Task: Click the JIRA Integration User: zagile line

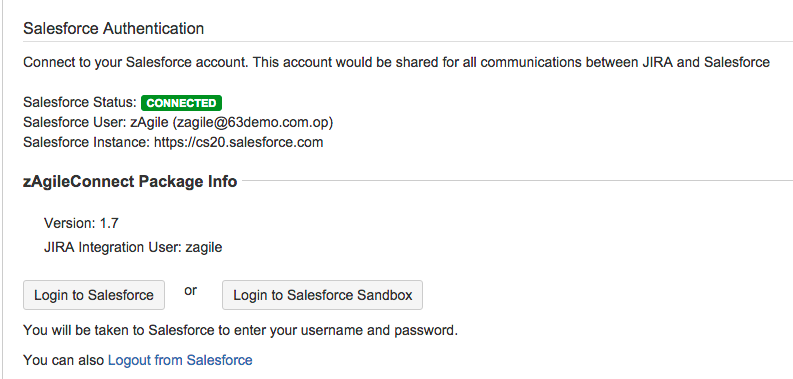Action: click(133, 247)
